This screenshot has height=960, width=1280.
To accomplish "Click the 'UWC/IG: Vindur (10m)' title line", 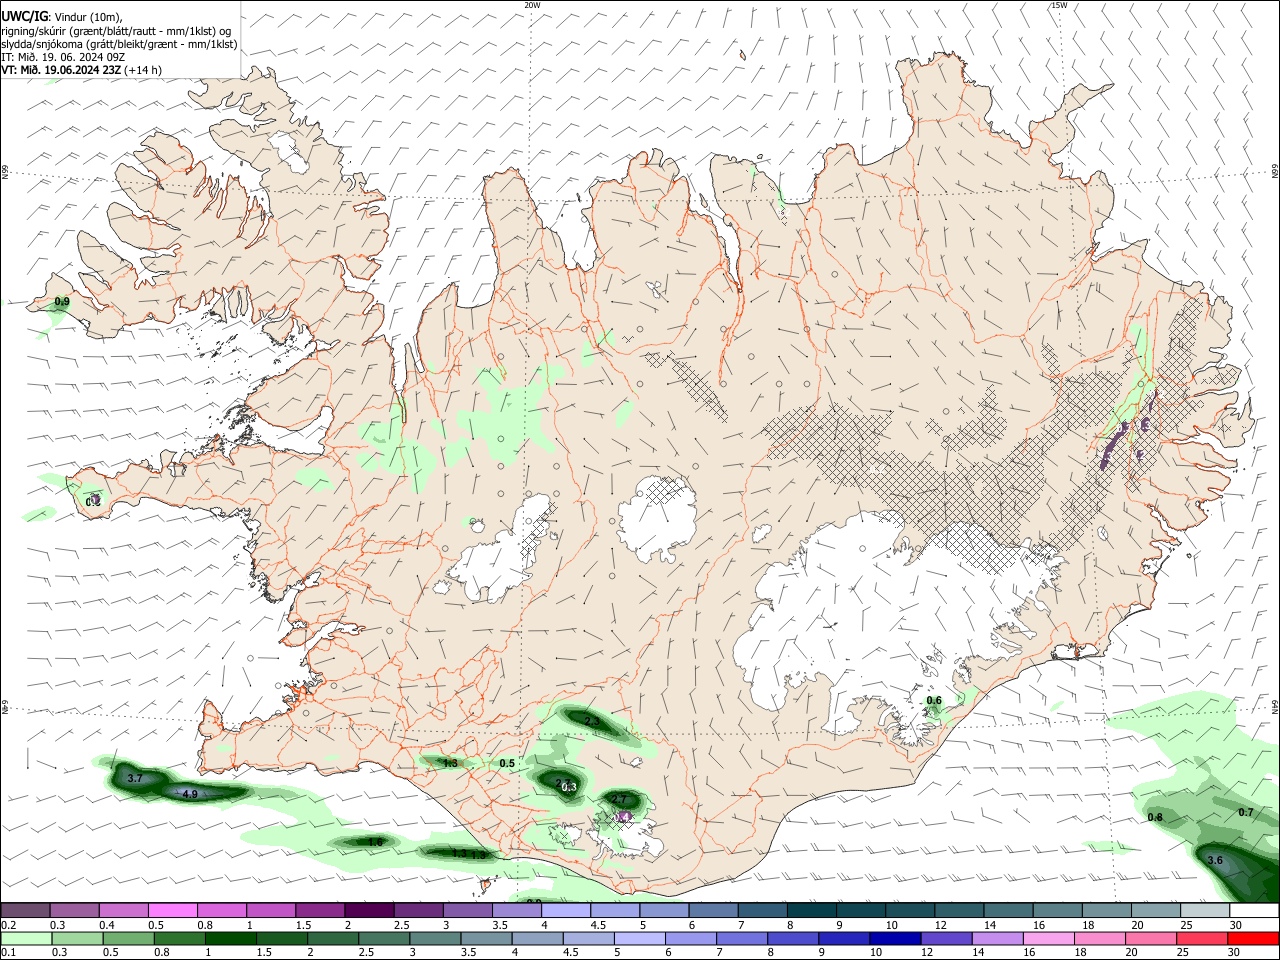I will 62,17.
